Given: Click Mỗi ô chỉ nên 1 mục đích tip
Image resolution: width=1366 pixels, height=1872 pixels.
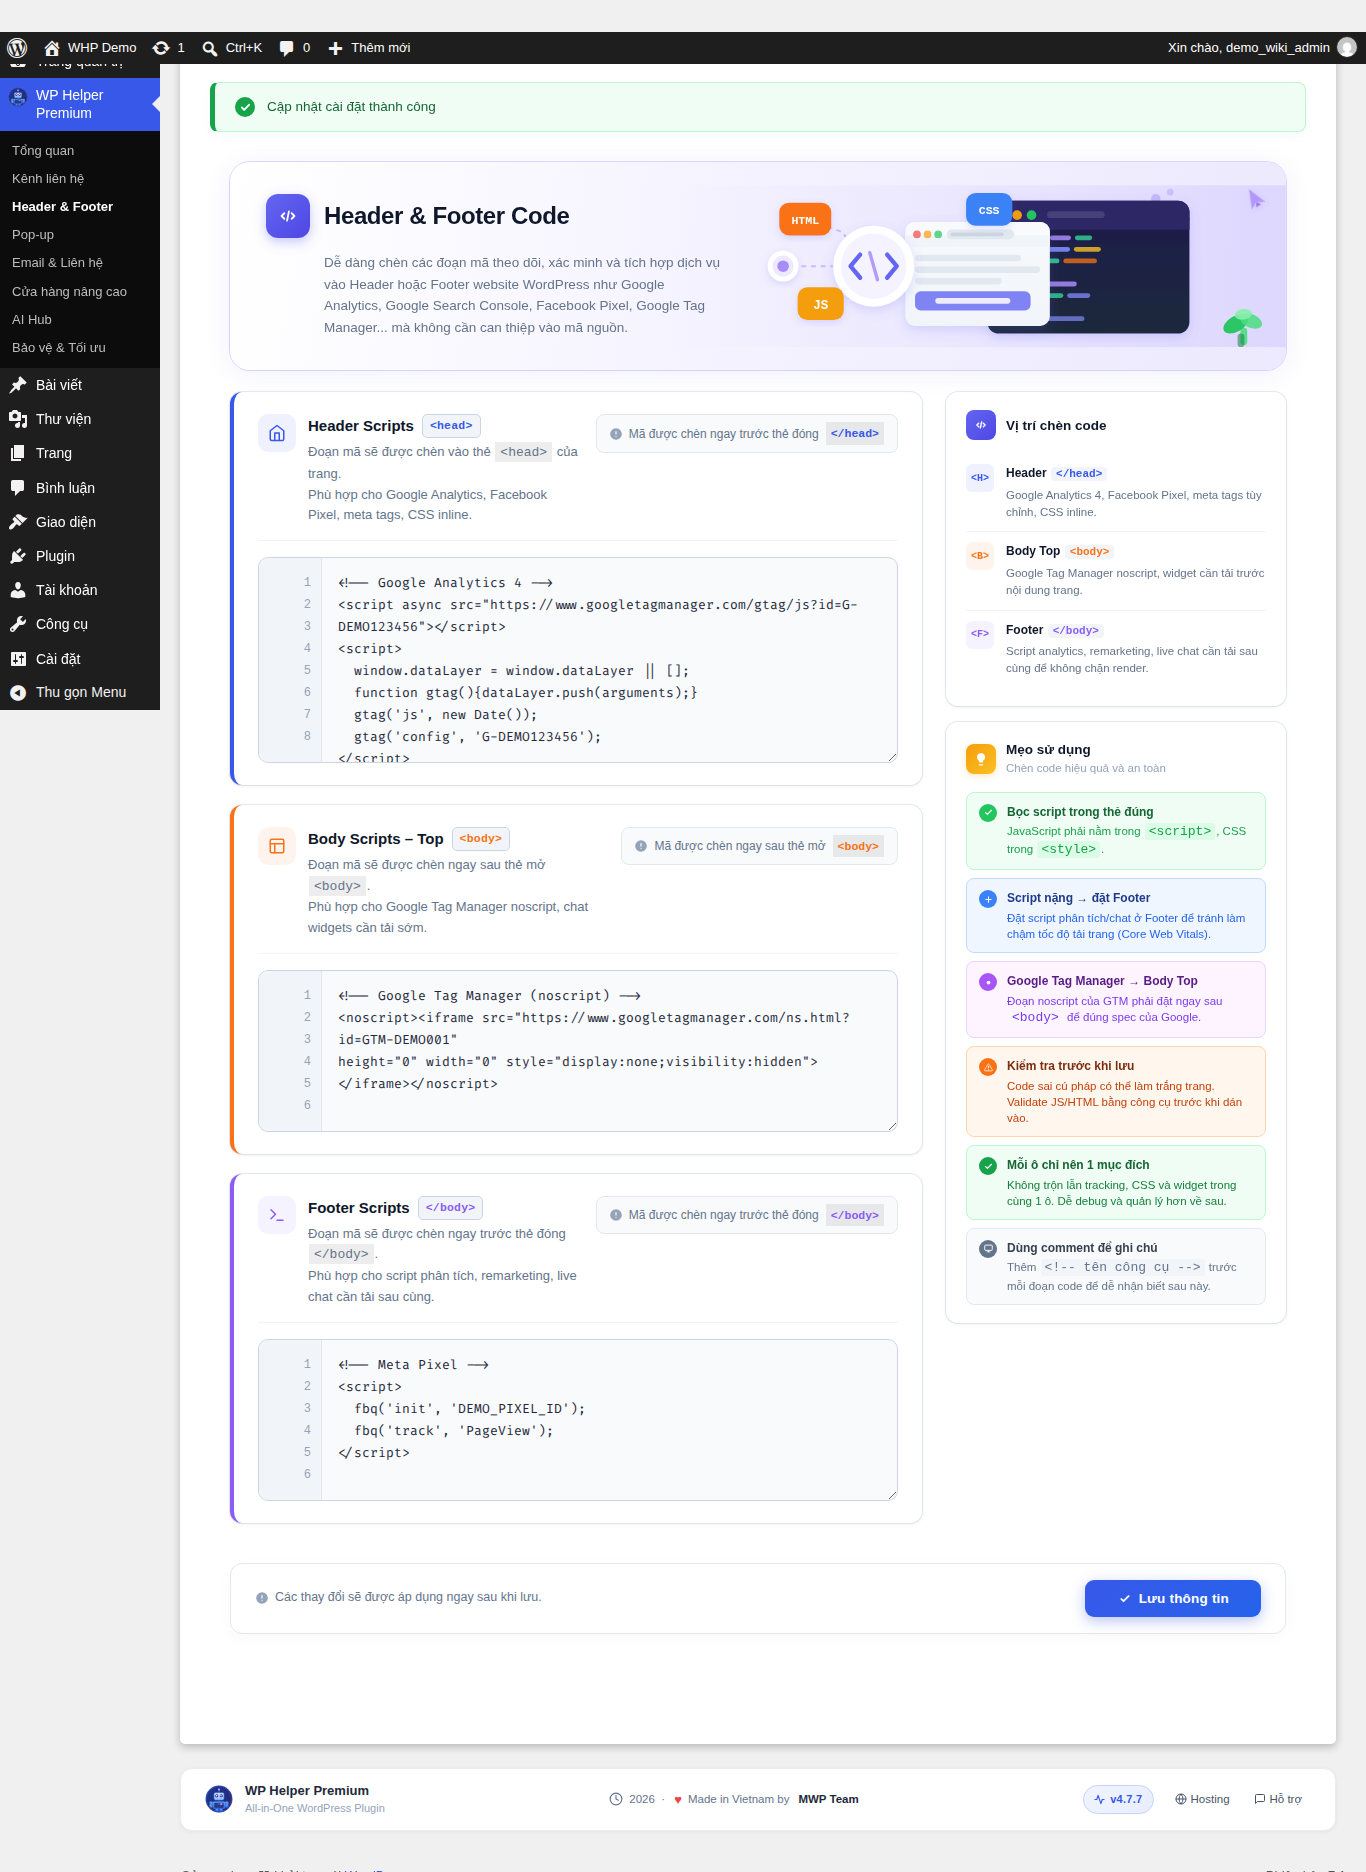Looking at the screenshot, I should point(1116,1183).
